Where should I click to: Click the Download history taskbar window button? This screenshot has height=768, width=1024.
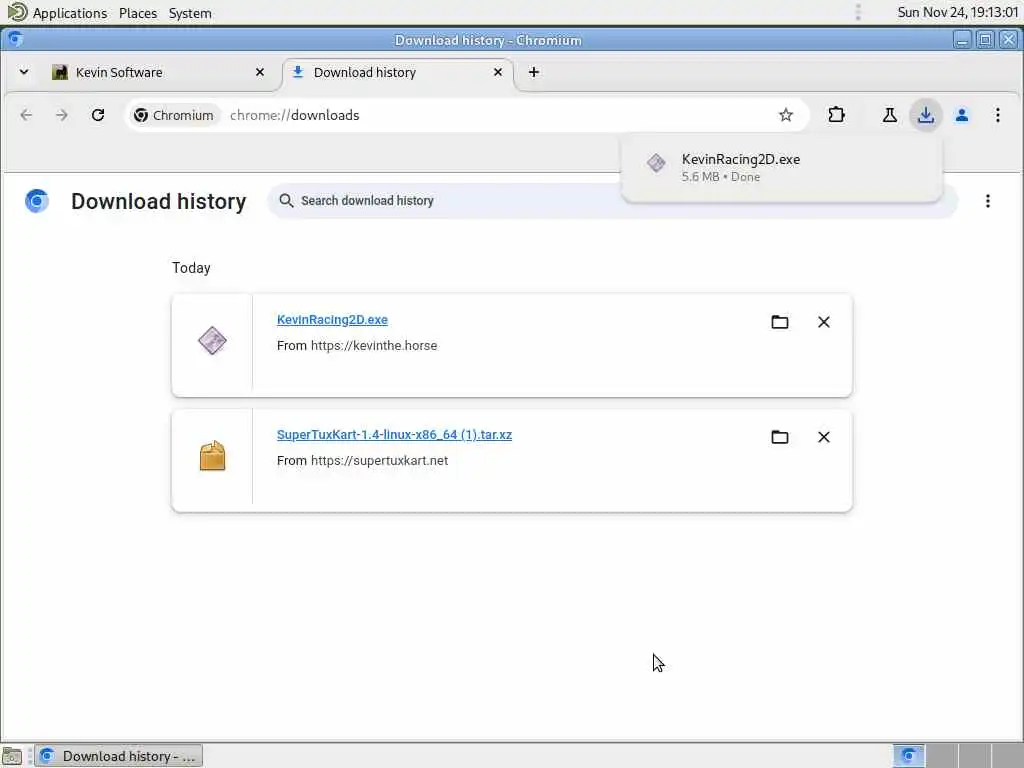(119, 756)
